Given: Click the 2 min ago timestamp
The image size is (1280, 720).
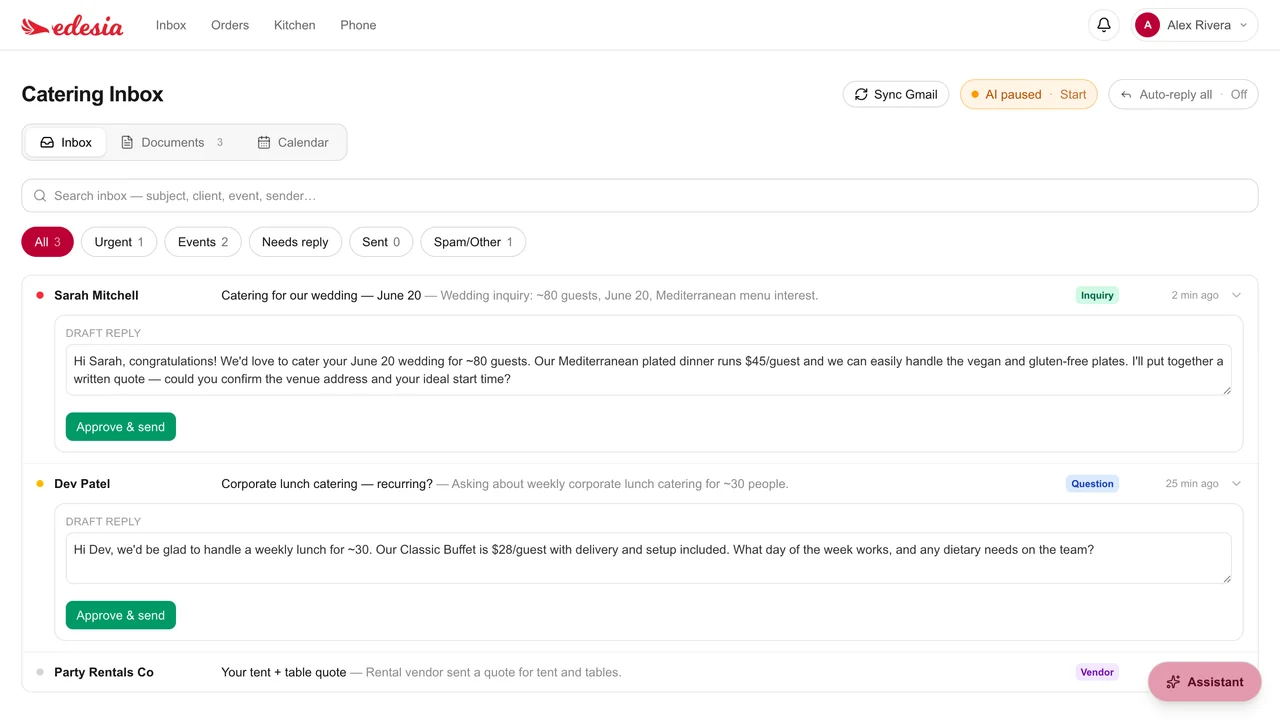Looking at the screenshot, I should [1195, 295].
